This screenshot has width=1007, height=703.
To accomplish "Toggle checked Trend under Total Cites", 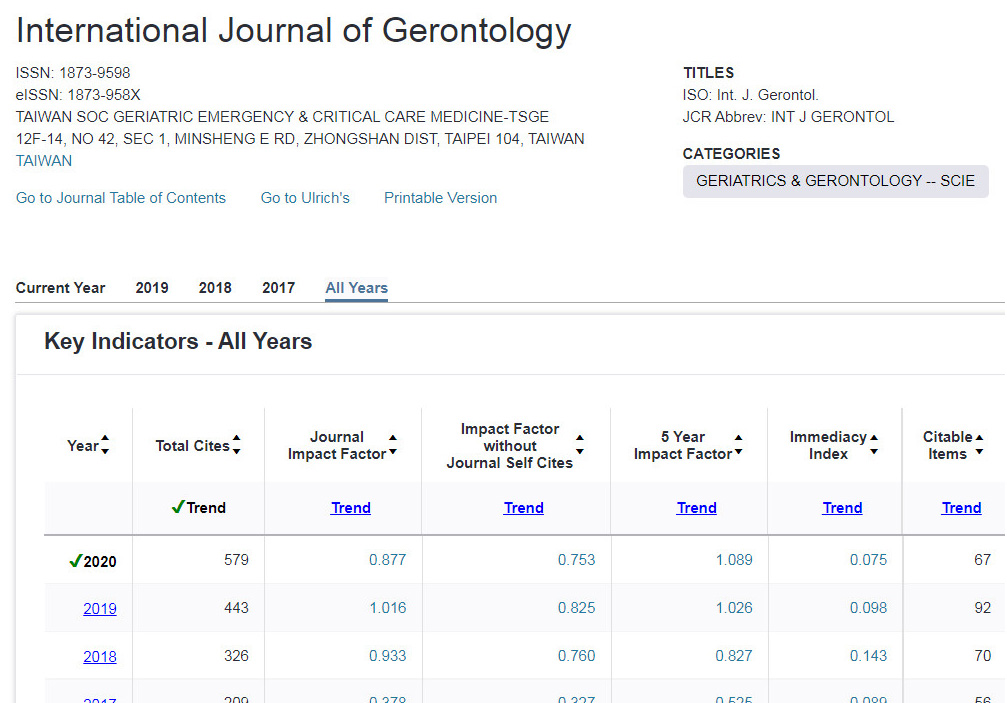I will click(x=198, y=508).
